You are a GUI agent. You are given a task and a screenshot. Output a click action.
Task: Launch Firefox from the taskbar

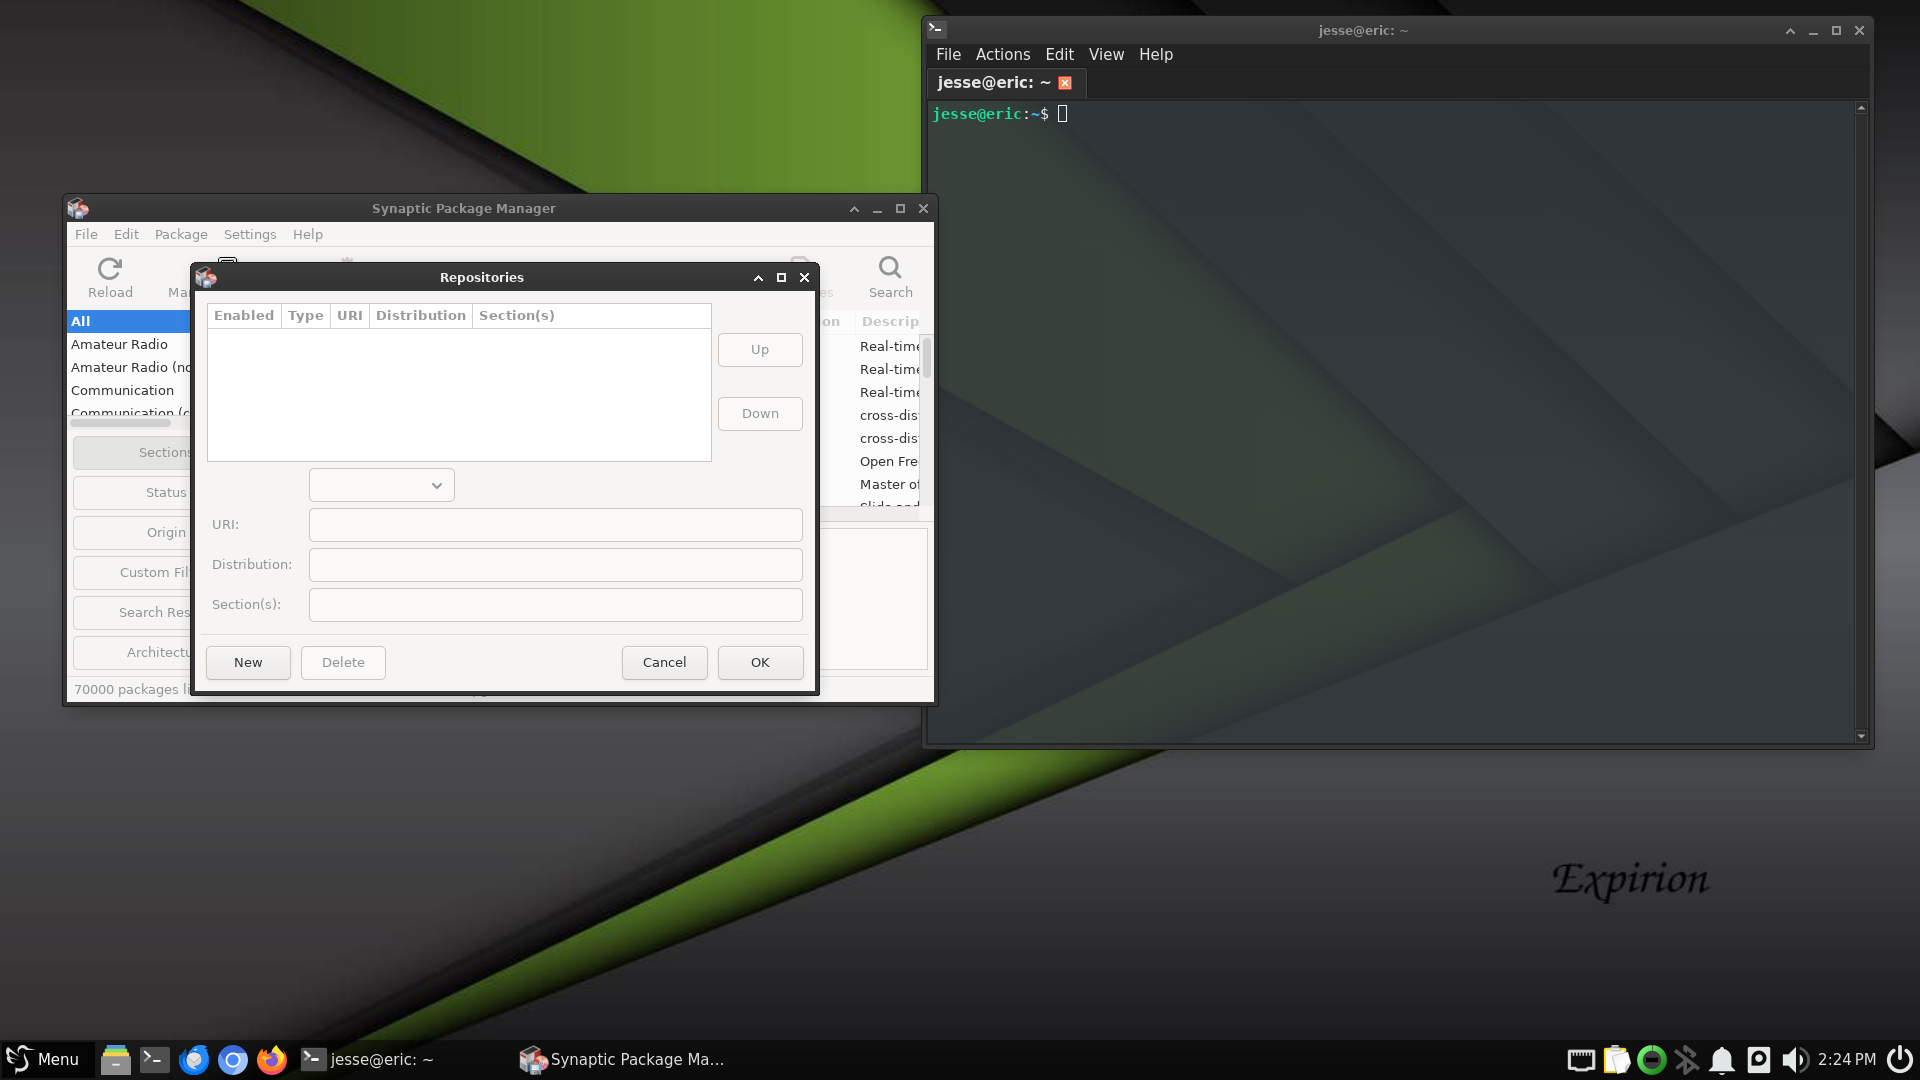(x=272, y=1059)
